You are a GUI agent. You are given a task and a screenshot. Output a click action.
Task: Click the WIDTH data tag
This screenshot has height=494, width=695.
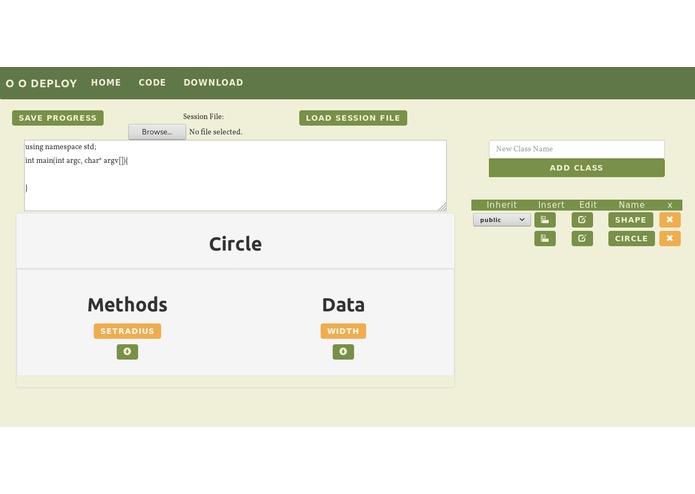(343, 331)
